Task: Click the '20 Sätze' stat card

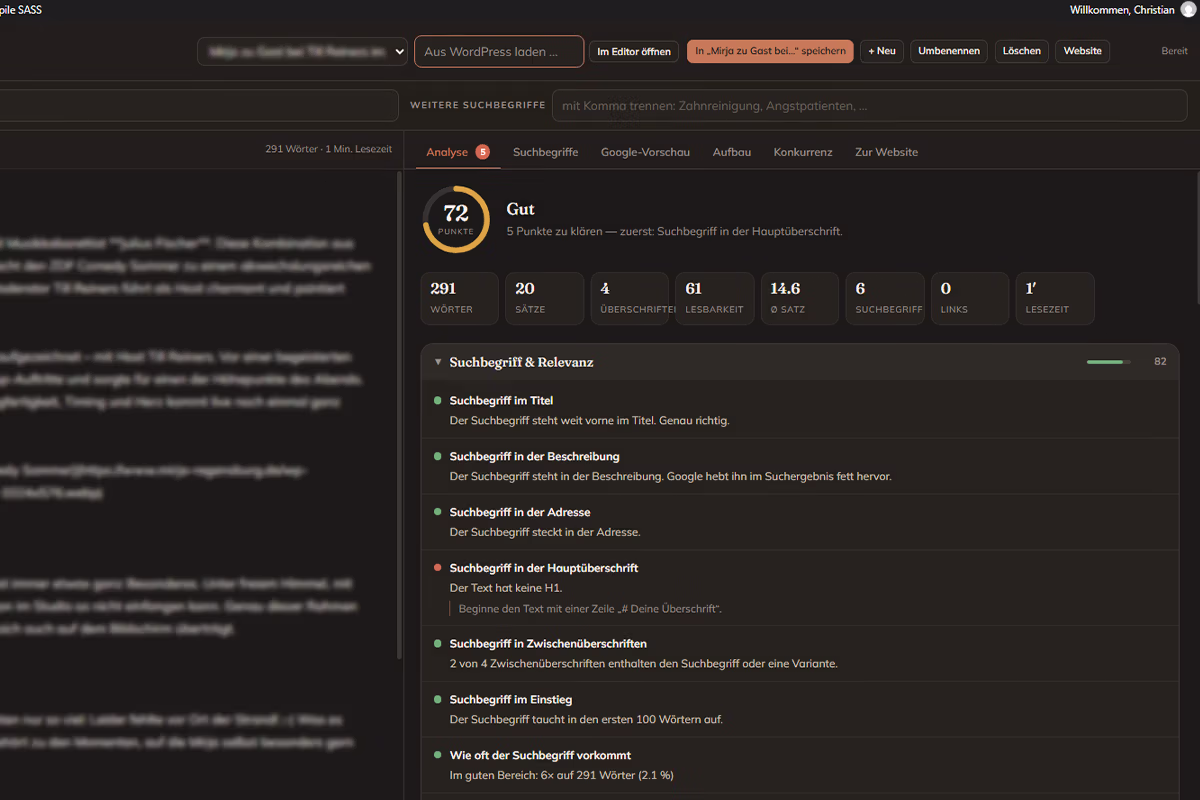Action: click(x=544, y=298)
